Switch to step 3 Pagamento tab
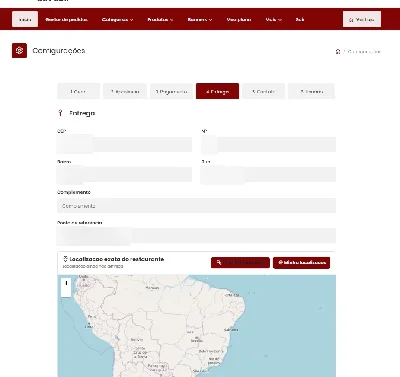Screen dimensions: 400x377 click(x=171, y=91)
